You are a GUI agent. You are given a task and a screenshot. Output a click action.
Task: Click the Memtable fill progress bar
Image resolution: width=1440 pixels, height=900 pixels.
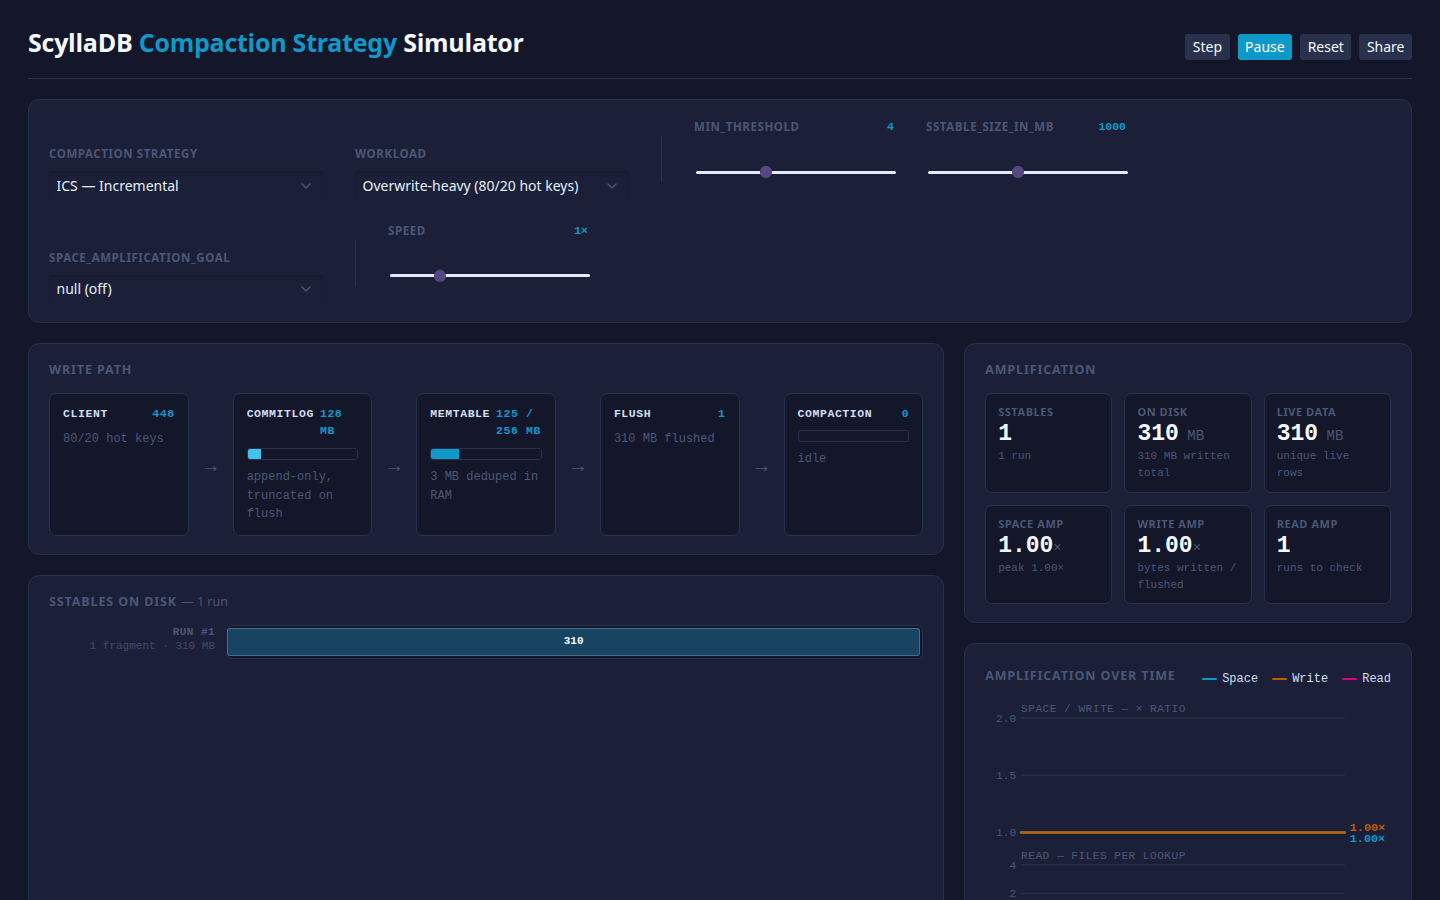(486, 454)
